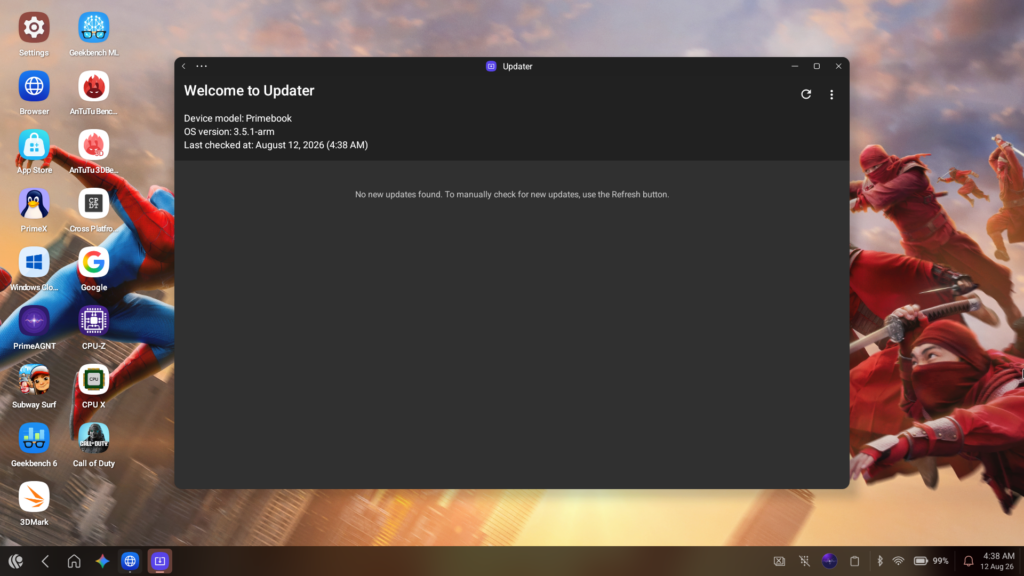The width and height of the screenshot is (1024, 576).
Task: Open Bluetooth settings from the tray
Action: click(880, 561)
